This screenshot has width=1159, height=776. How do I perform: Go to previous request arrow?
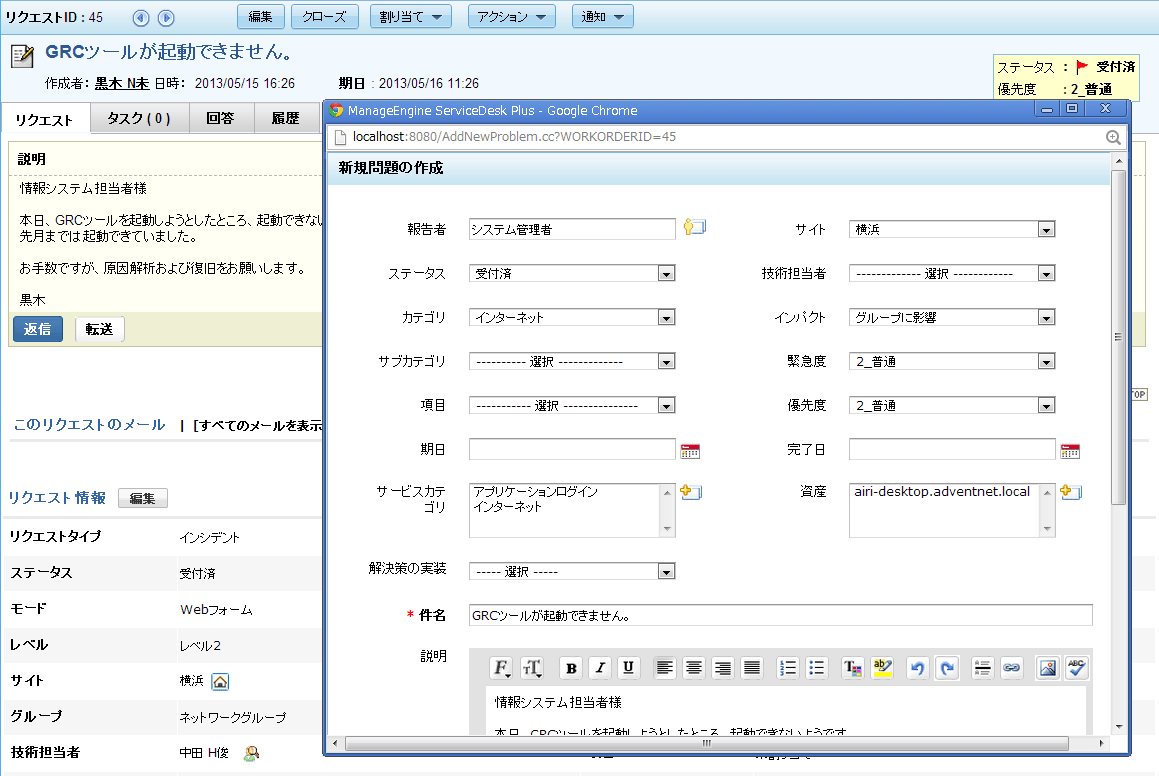(141, 18)
